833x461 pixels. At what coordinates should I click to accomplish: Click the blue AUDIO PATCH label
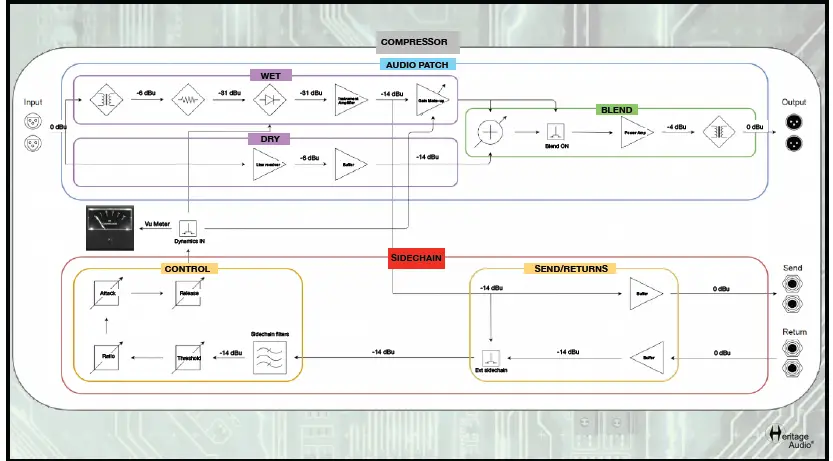[418, 65]
